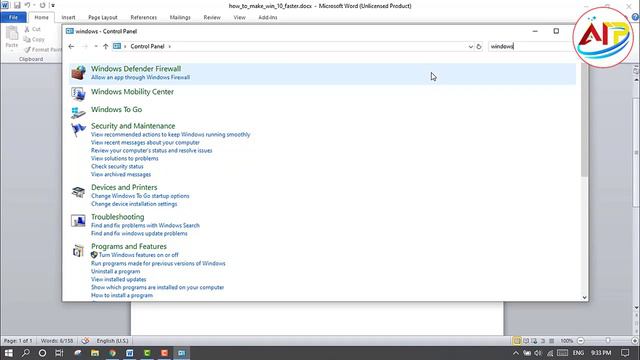Click the Windows Mobility Center icon
Image resolution: width=640 pixels, height=360 pixels.
pyautogui.click(x=78, y=94)
